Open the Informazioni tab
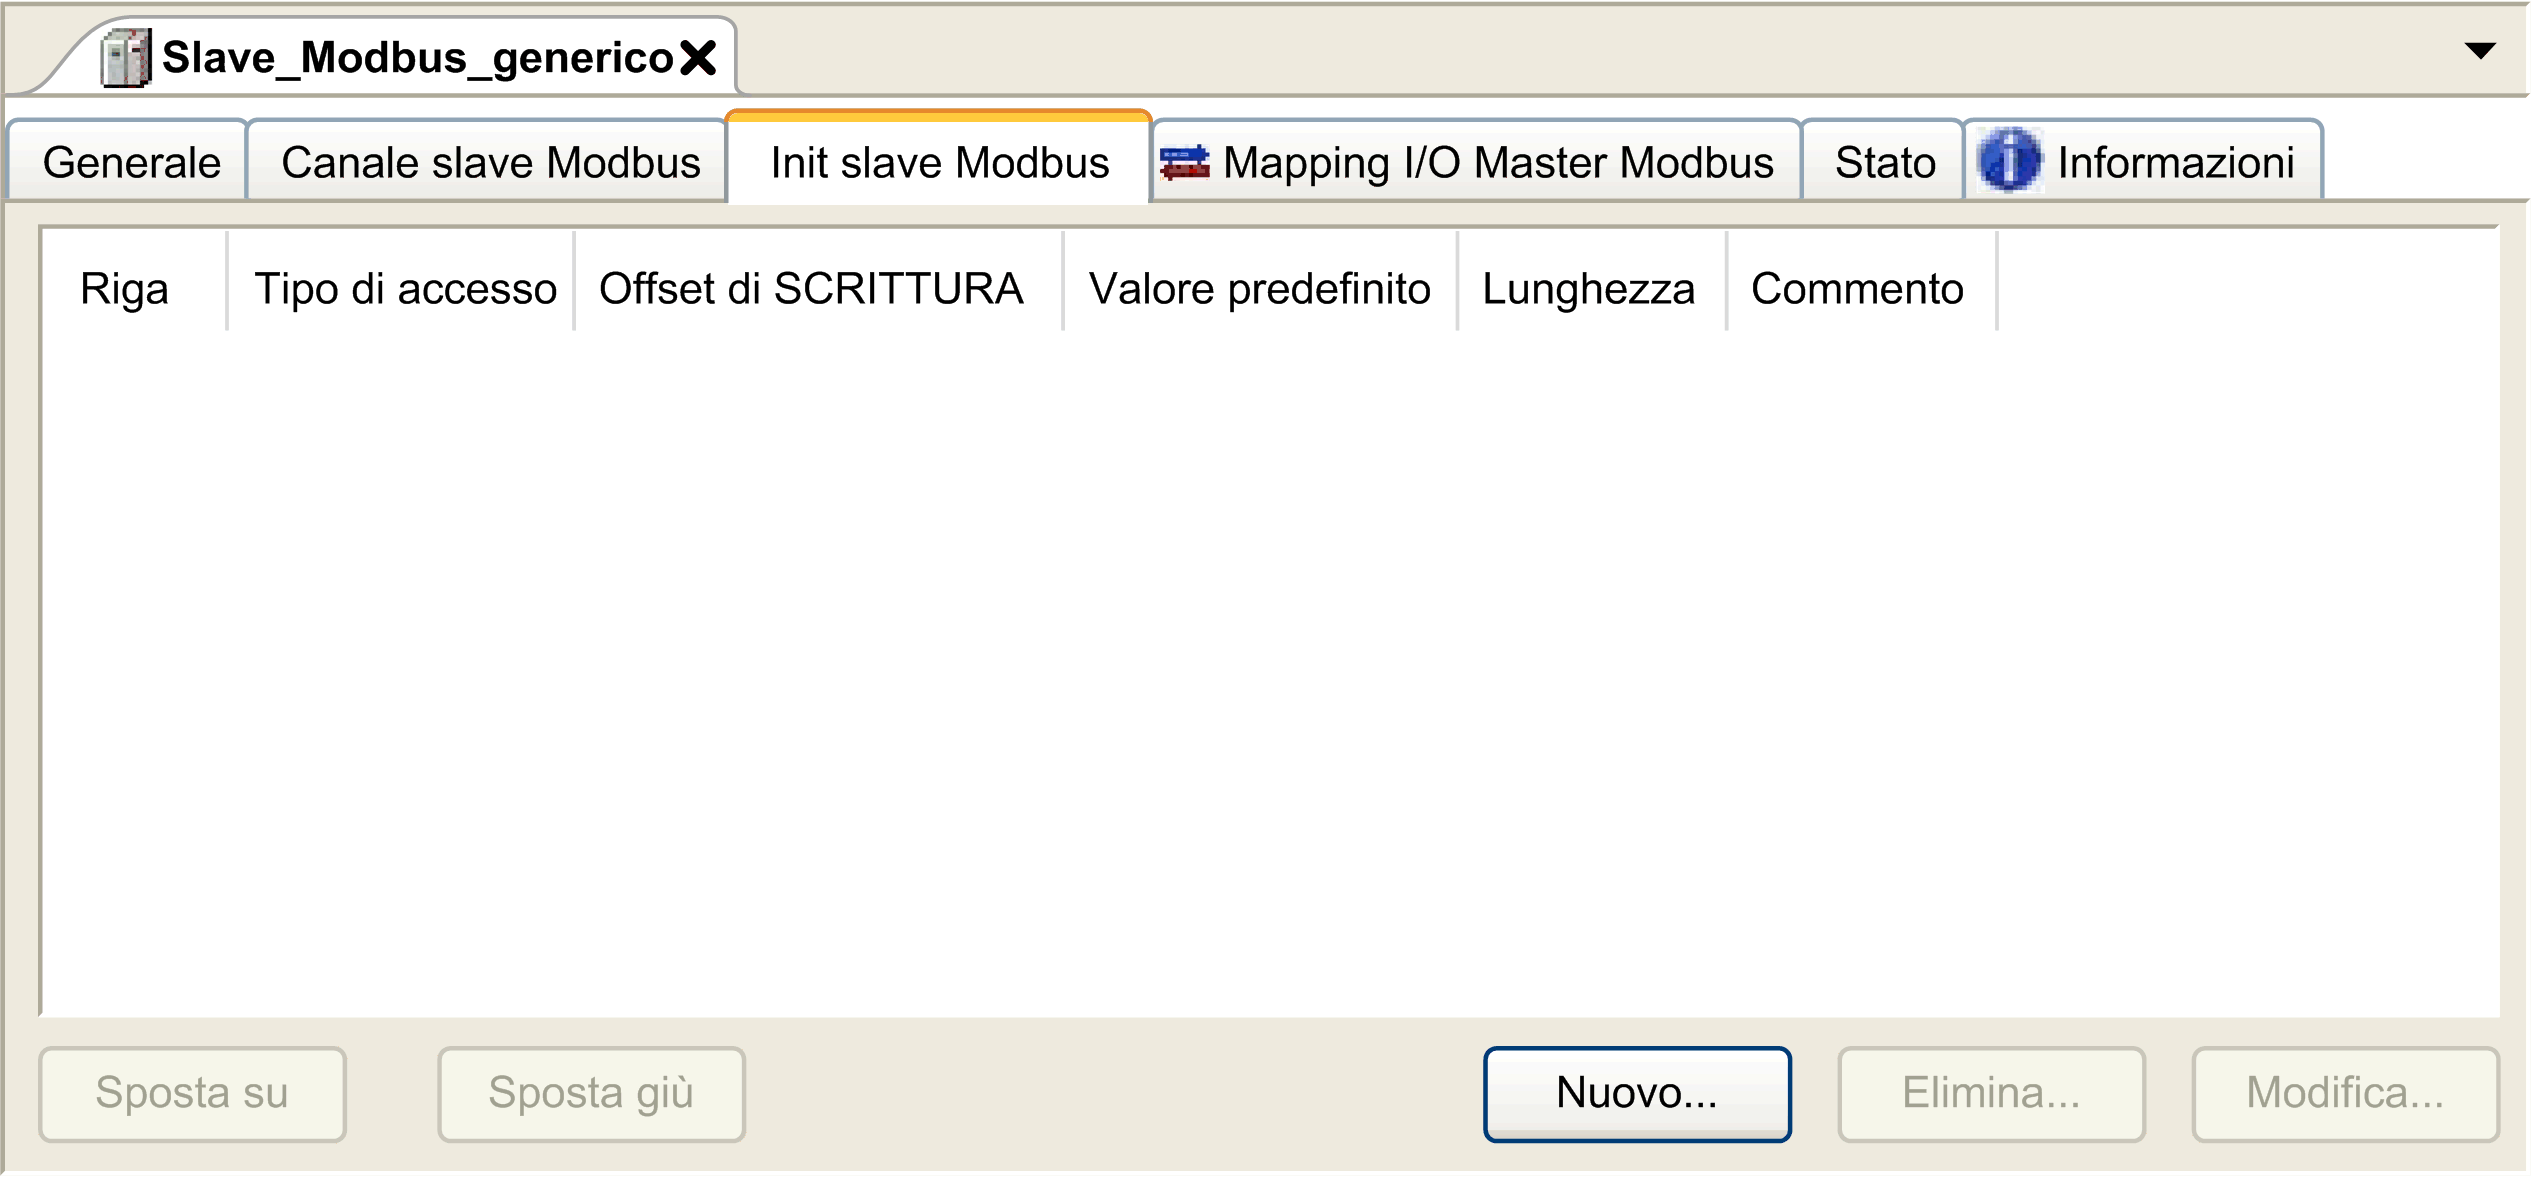 coord(2144,162)
